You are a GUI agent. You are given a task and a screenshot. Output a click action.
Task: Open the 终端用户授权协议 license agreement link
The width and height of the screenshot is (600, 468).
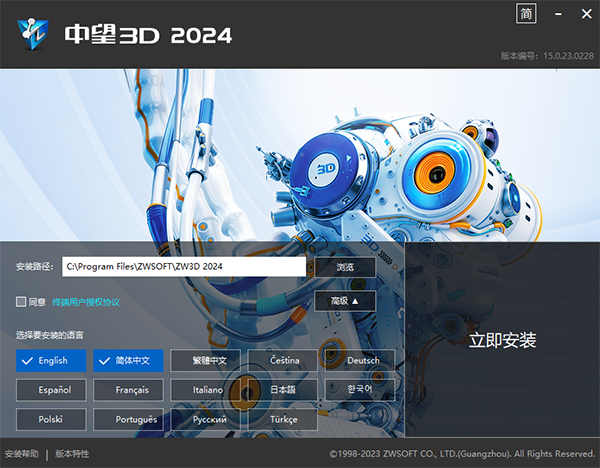[x=86, y=301]
